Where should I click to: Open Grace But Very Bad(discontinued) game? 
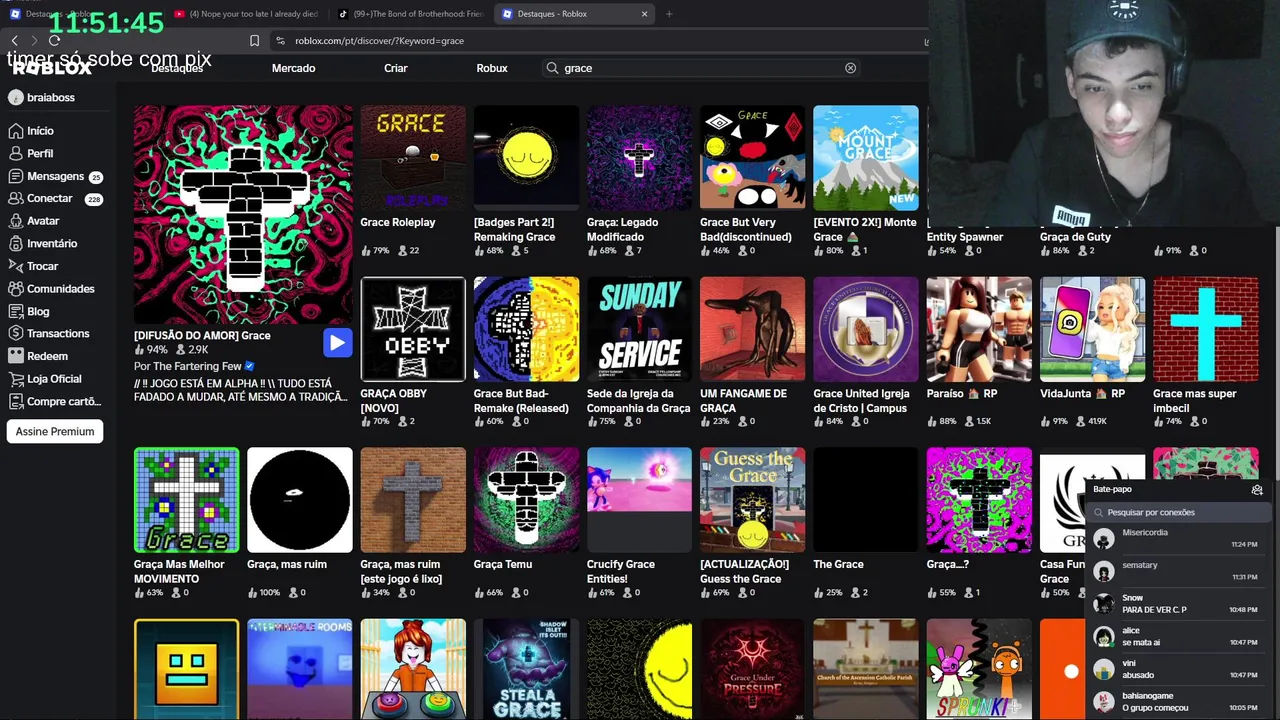click(753, 158)
